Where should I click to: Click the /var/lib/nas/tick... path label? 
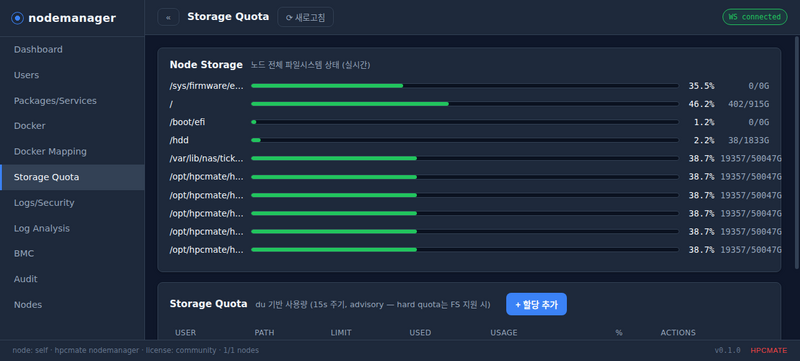pos(207,159)
